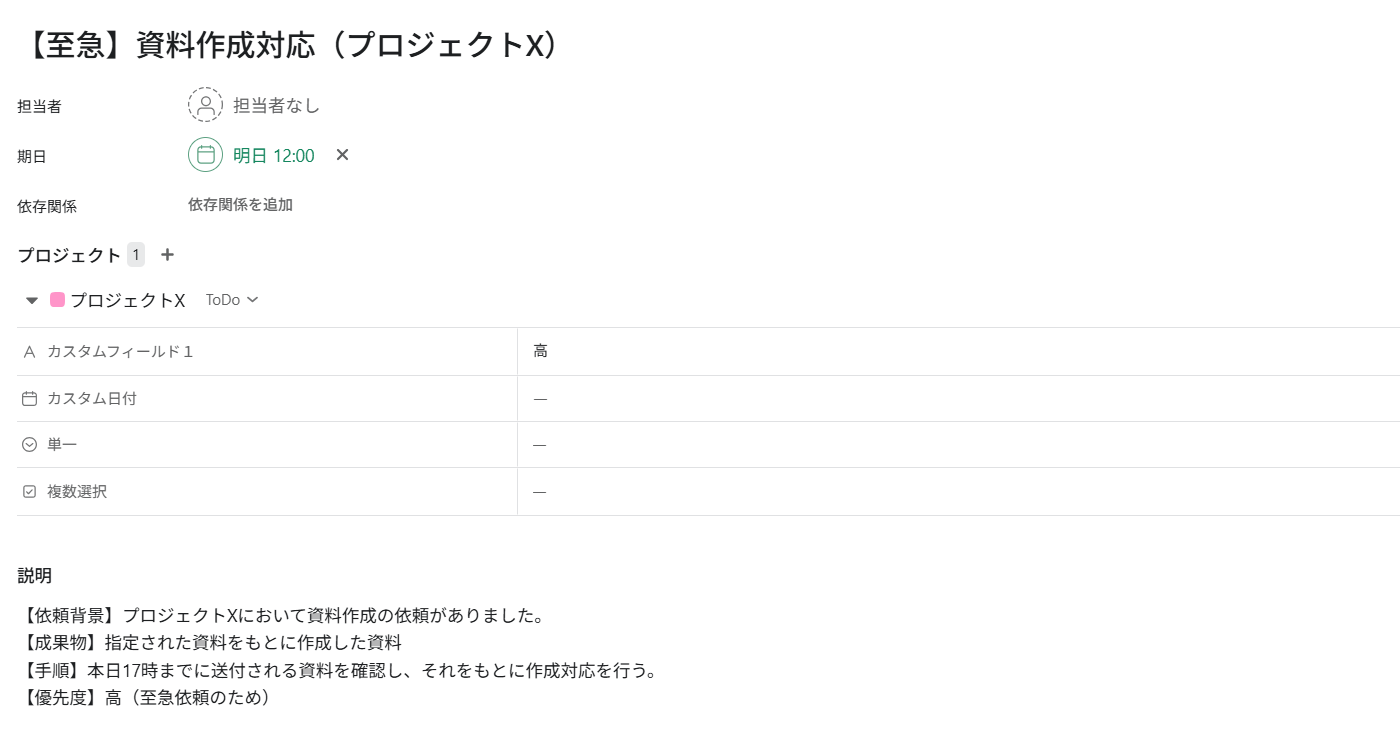Open the due date calendar icon

[x=205, y=155]
